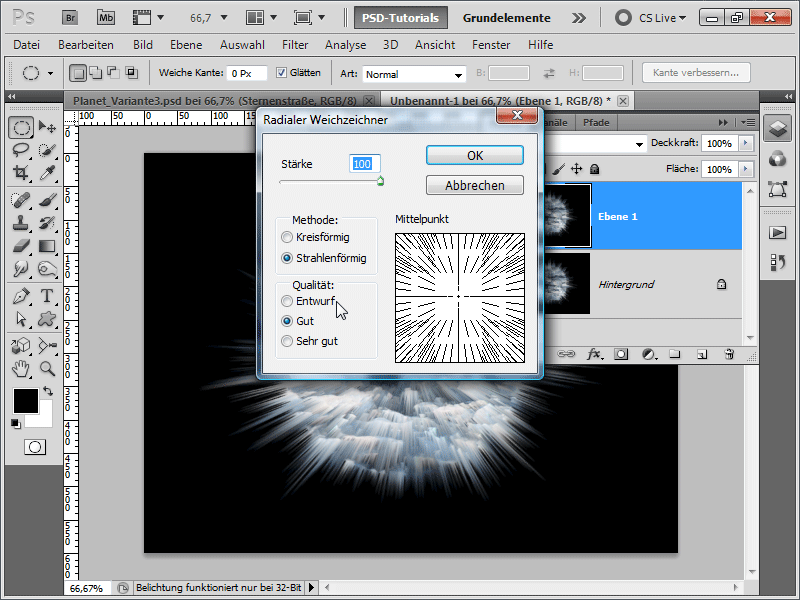The height and width of the screenshot is (600, 800).
Task: Open the layer style fx menu
Action: click(x=594, y=354)
